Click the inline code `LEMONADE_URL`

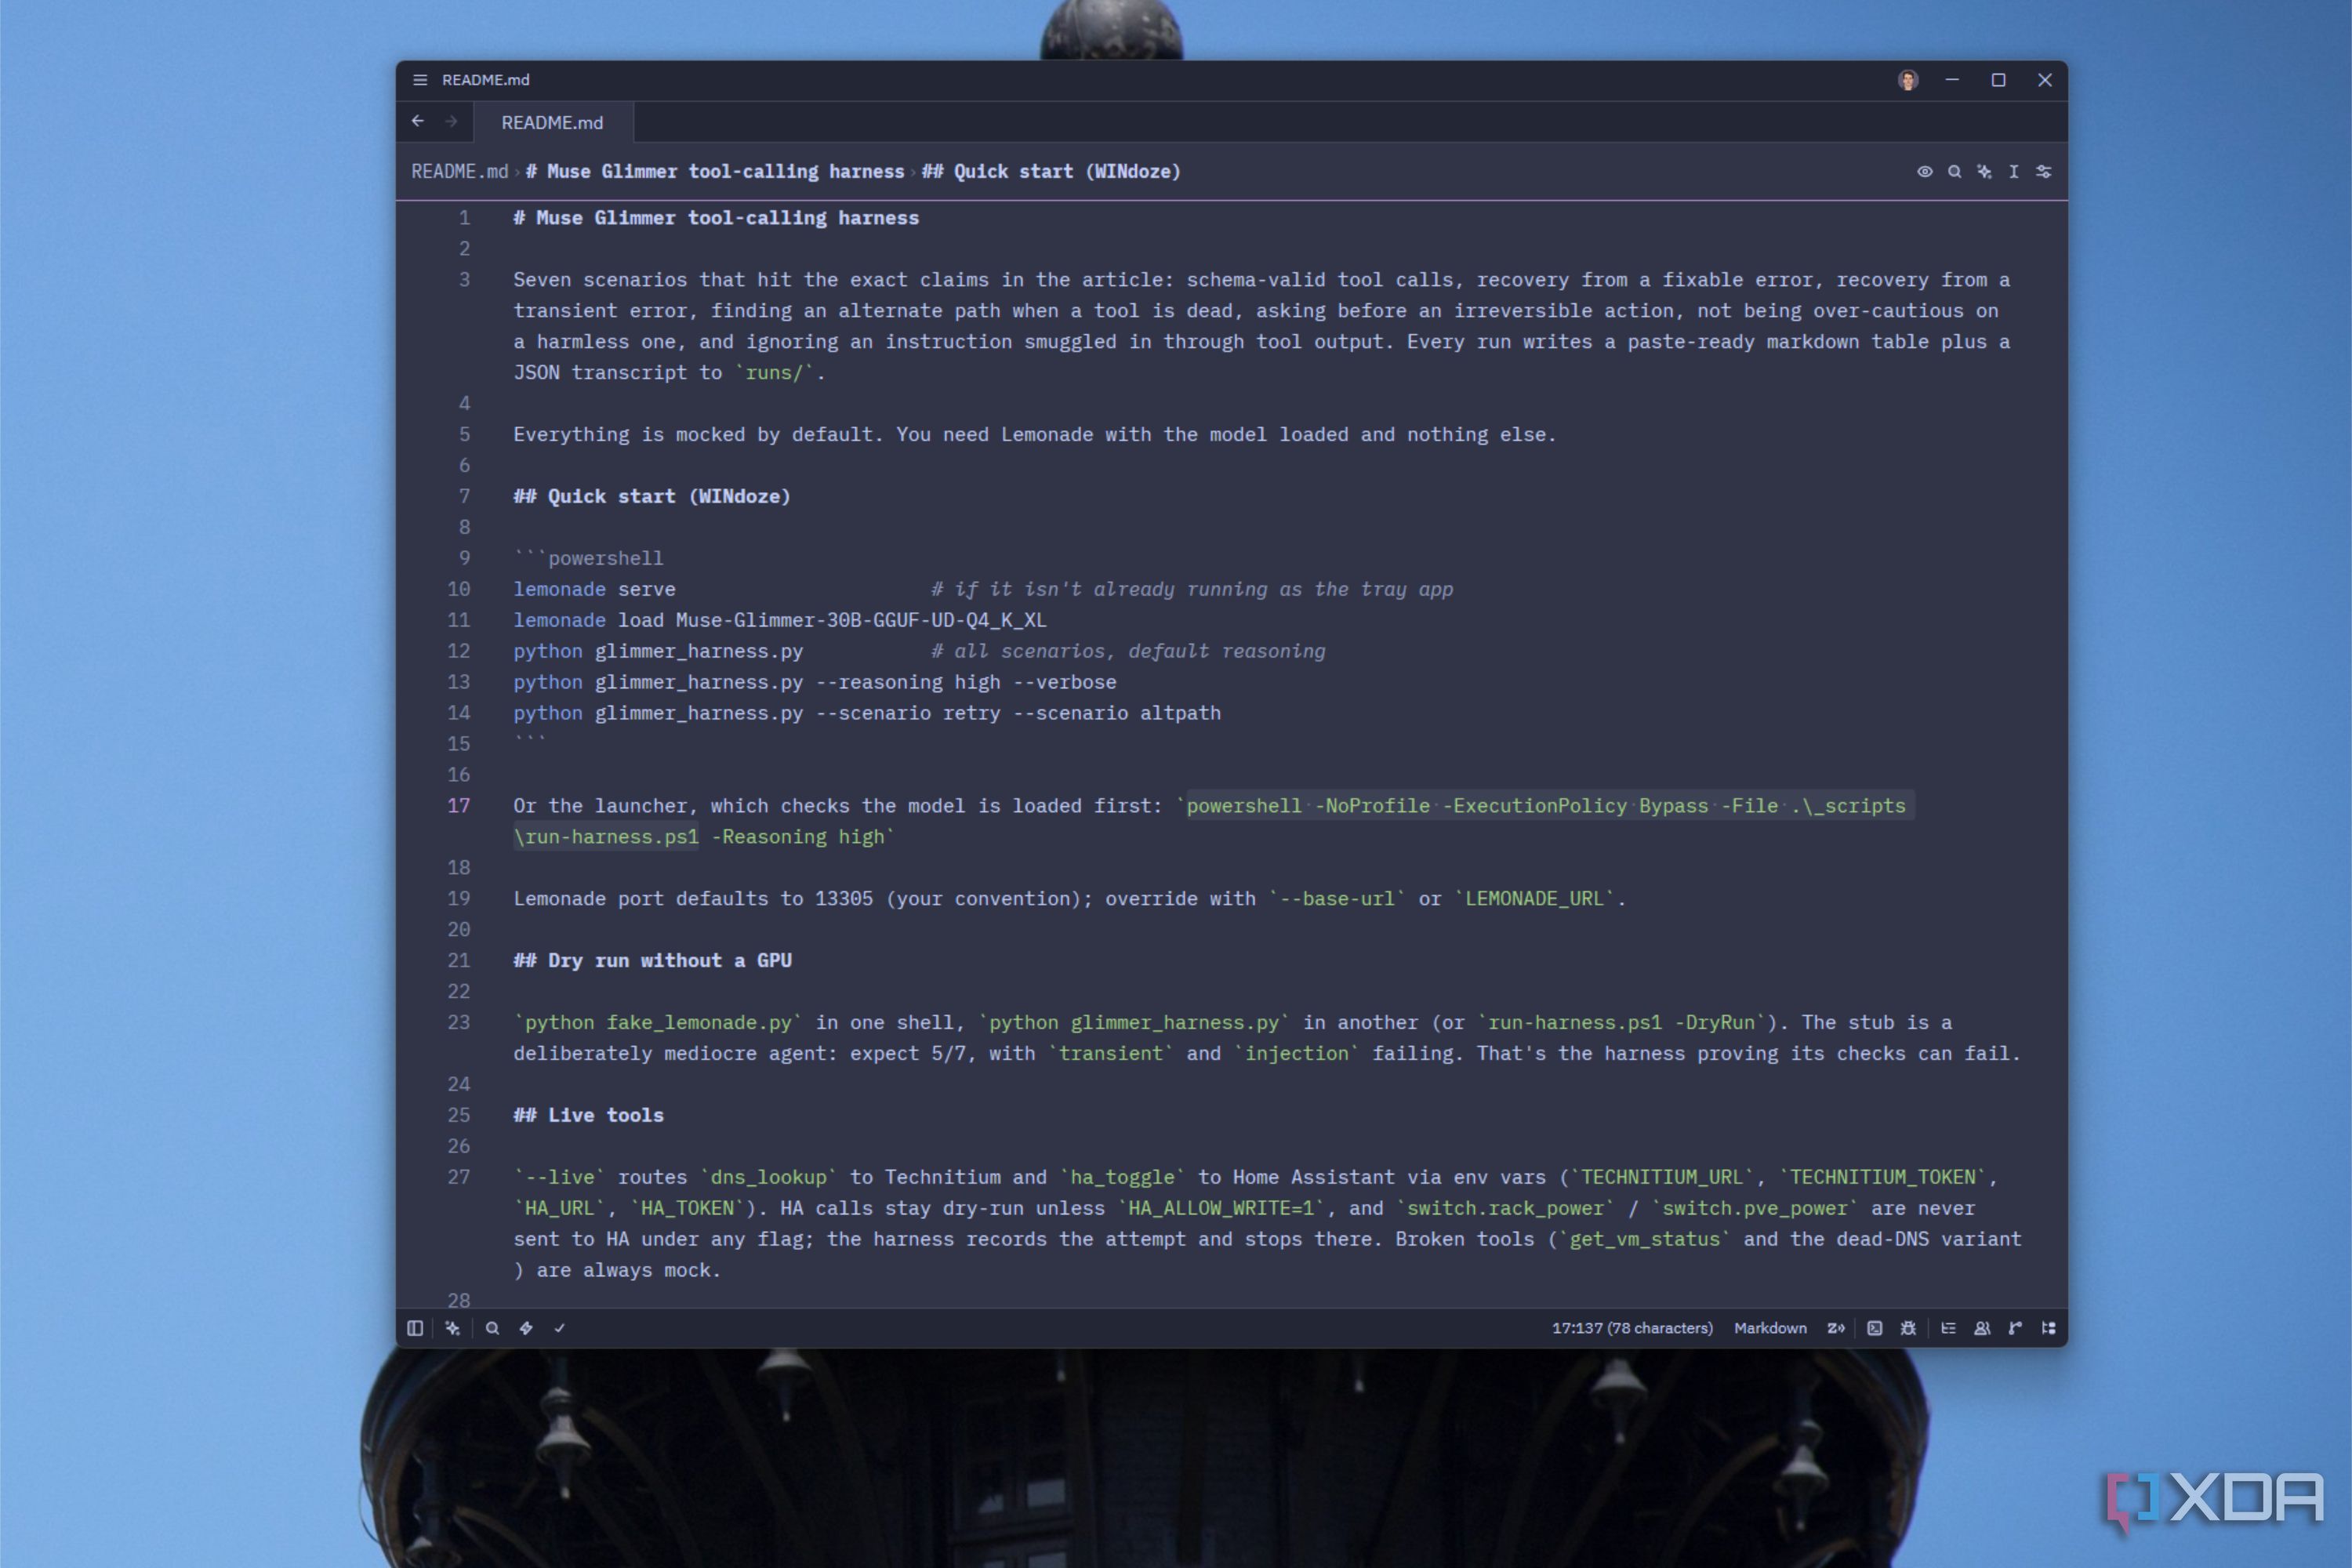[x=1534, y=899]
